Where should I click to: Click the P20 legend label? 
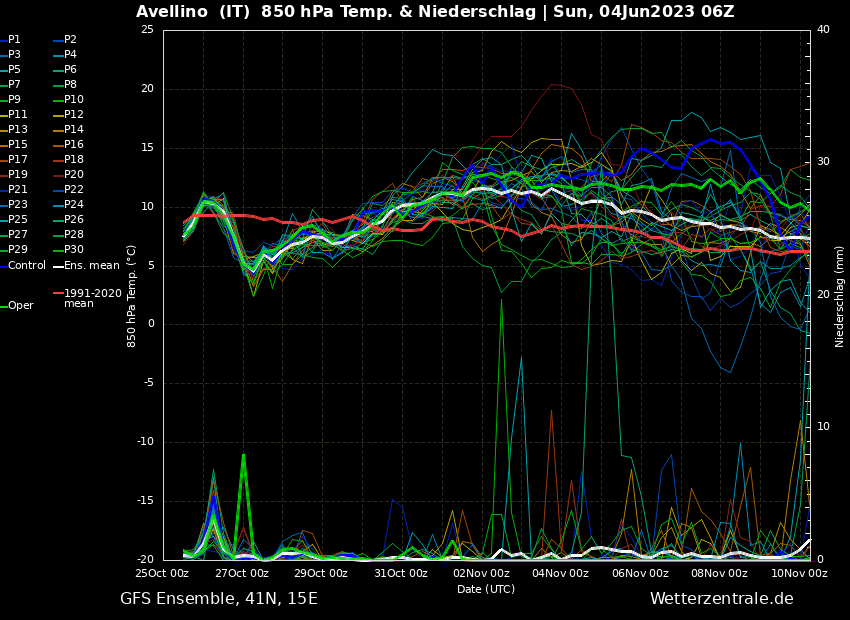pos(74,175)
